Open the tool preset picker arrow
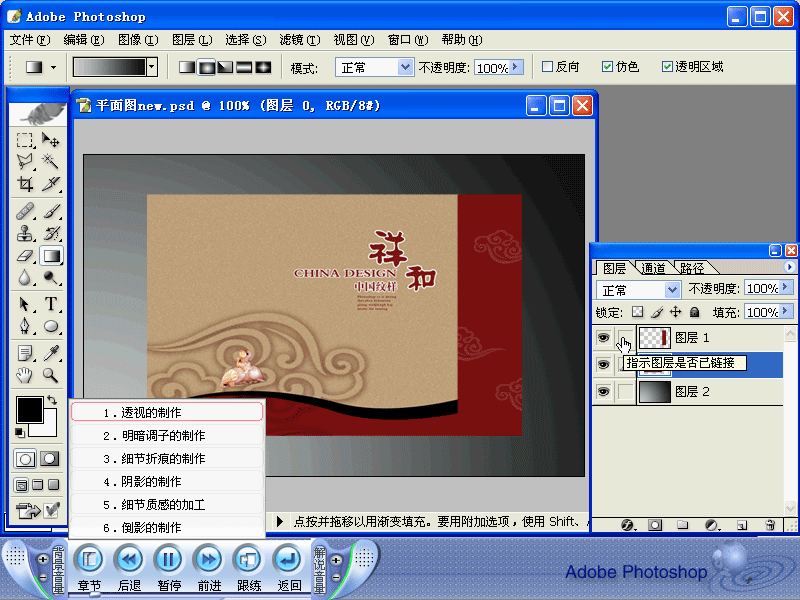 [53, 67]
